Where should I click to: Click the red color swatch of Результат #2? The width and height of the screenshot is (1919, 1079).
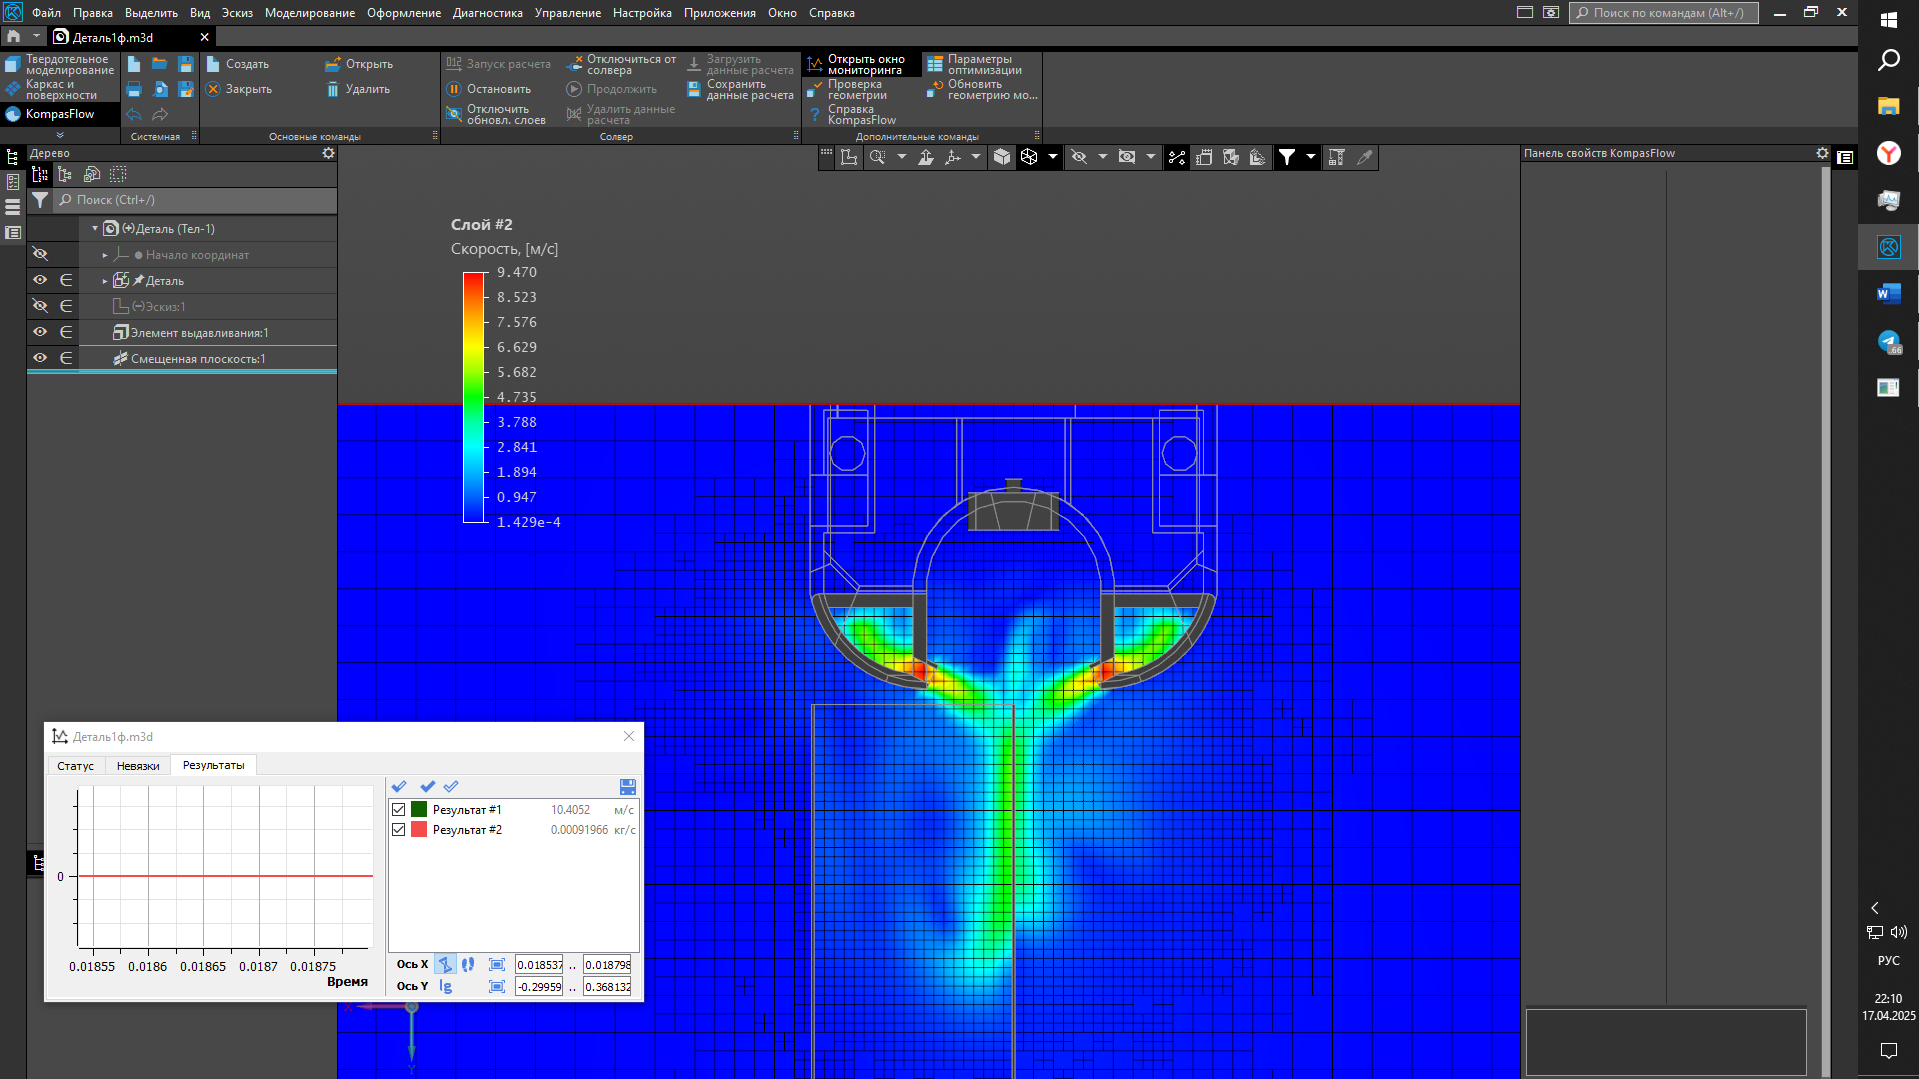point(419,830)
